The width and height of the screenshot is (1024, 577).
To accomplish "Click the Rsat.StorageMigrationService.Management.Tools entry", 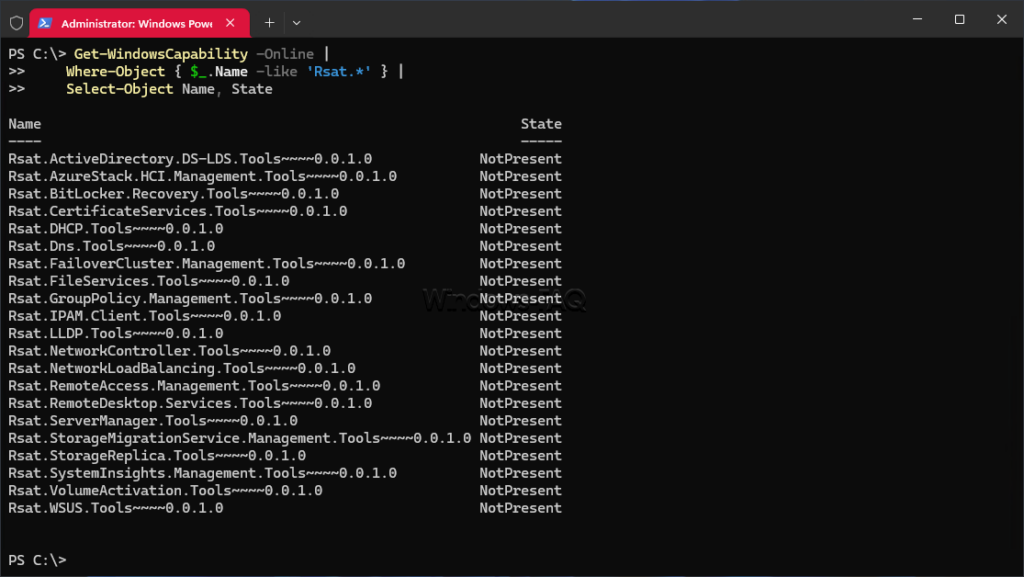I will pos(240,438).
